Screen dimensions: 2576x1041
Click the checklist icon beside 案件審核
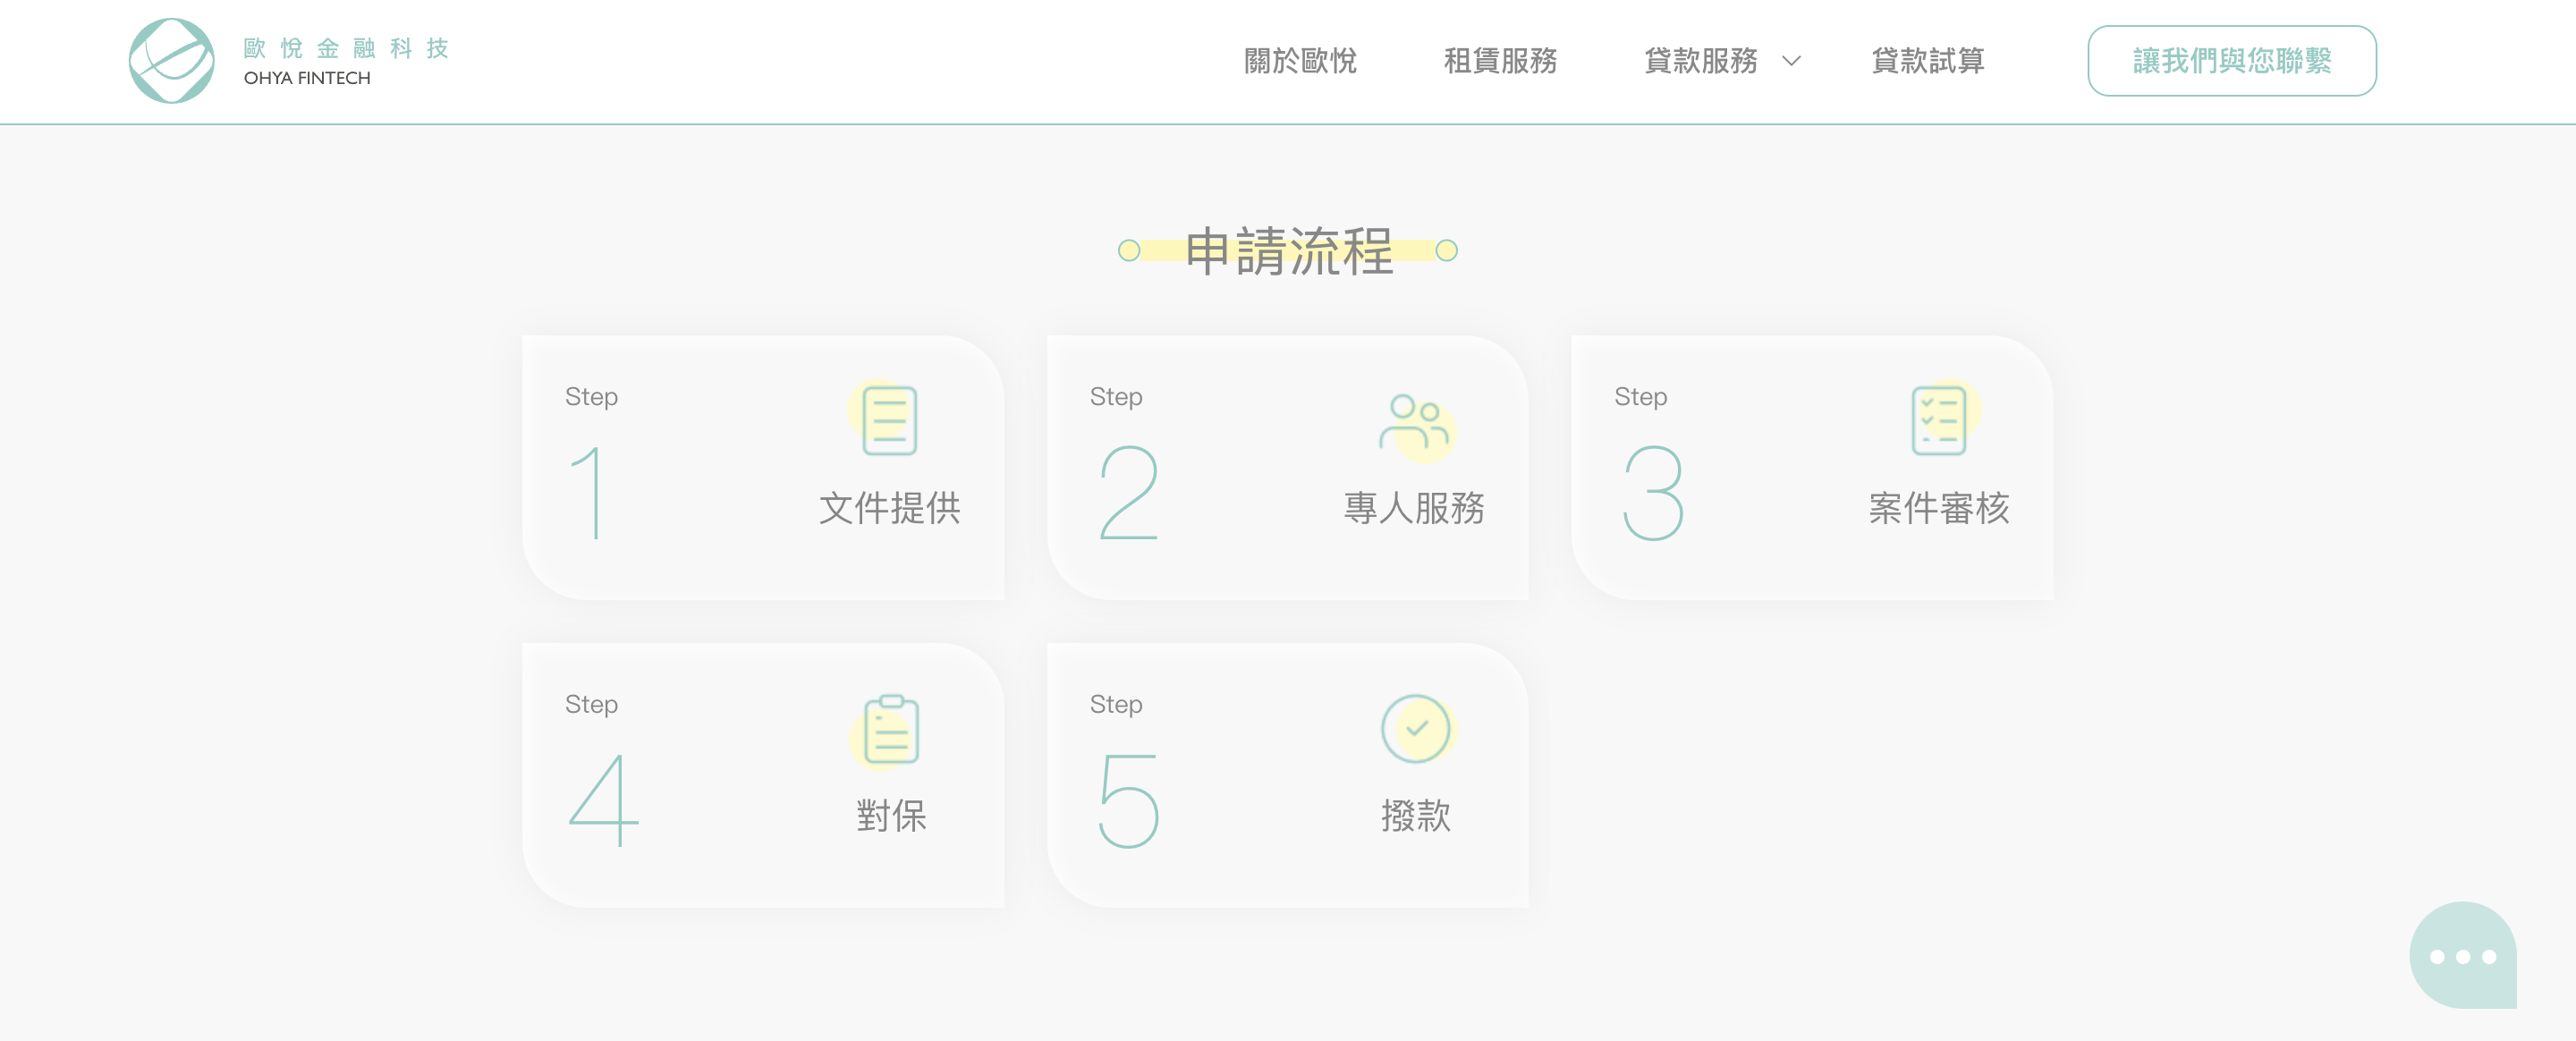pyautogui.click(x=1938, y=421)
